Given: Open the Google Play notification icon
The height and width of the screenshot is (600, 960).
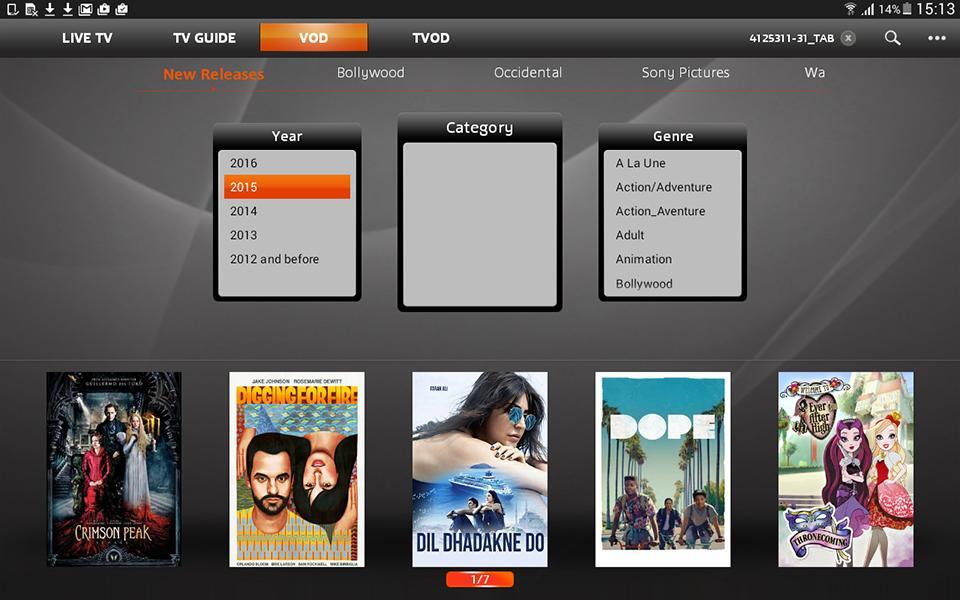Looking at the screenshot, I should [104, 8].
